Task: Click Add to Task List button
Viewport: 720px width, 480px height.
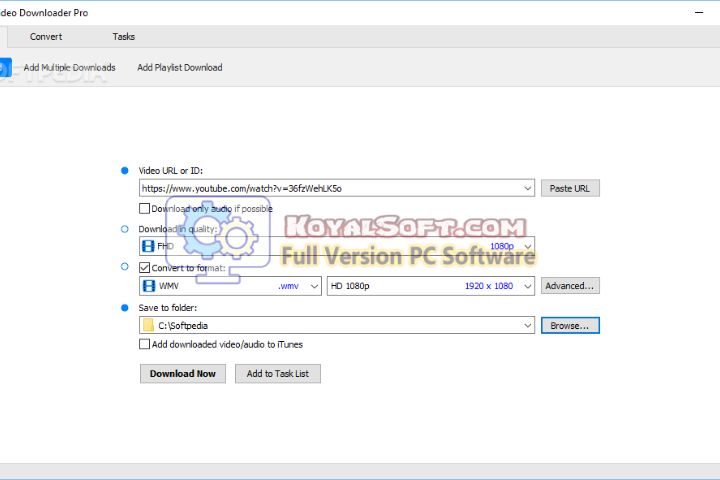Action: point(278,374)
